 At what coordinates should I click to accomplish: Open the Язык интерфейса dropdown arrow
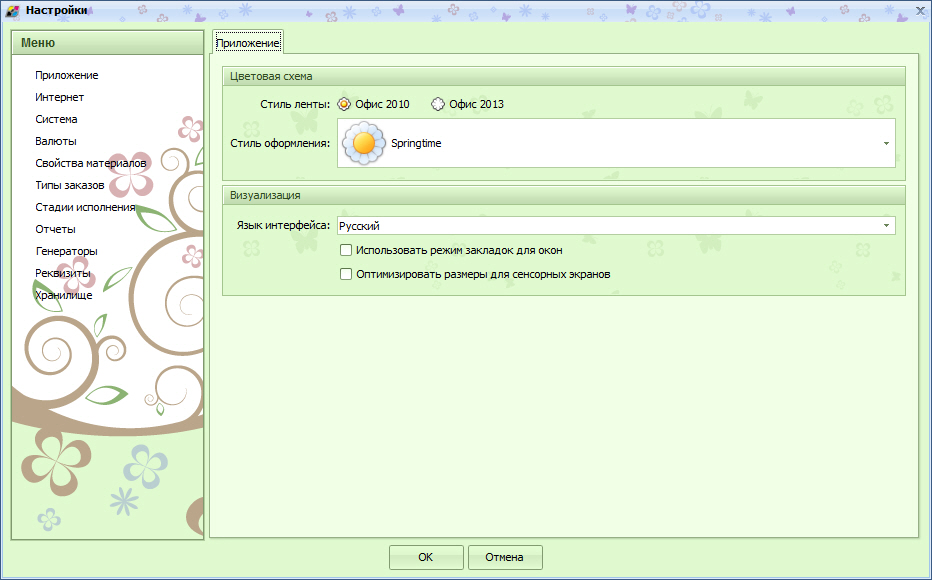(886, 226)
